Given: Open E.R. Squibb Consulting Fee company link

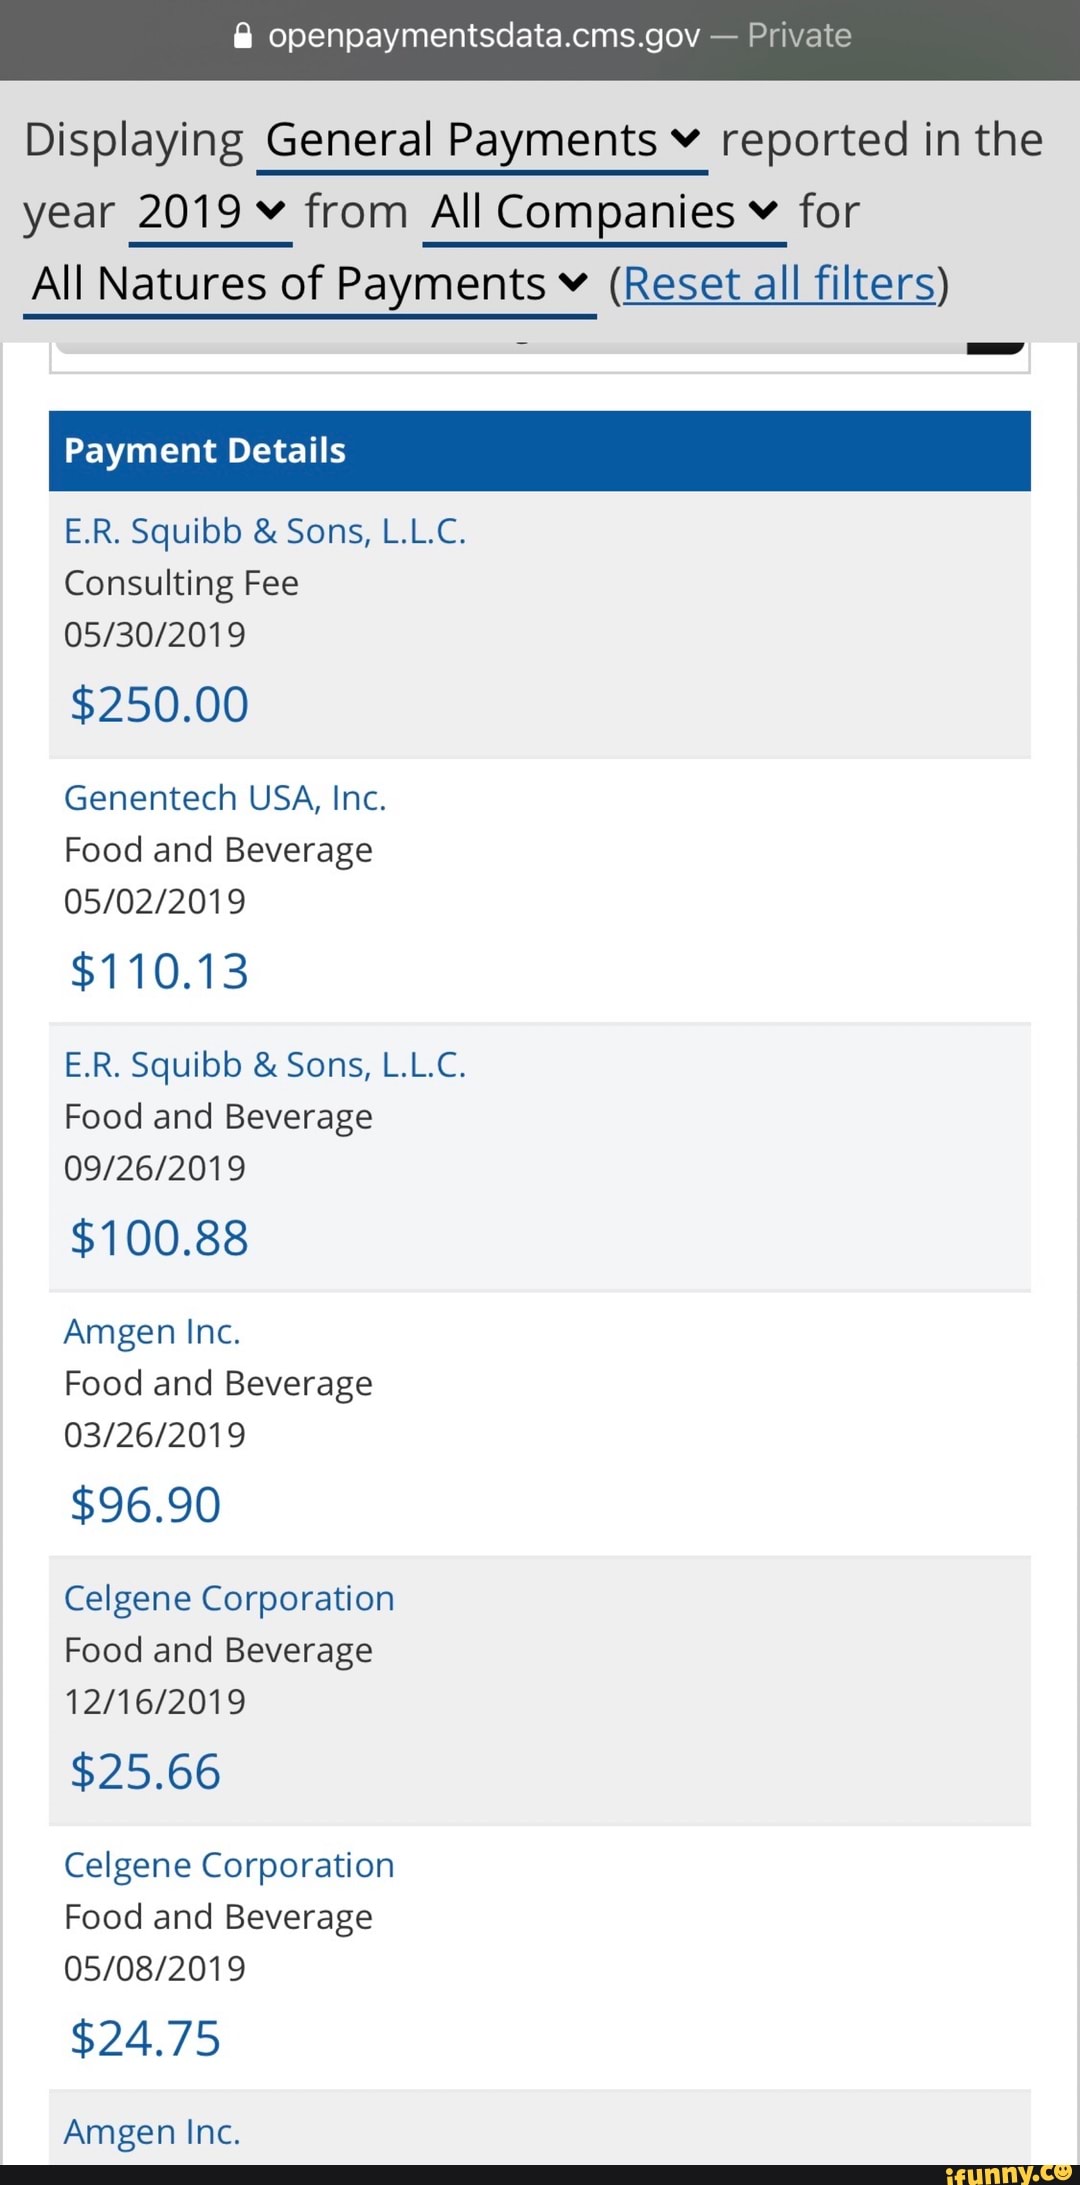Looking at the screenshot, I should pyautogui.click(x=265, y=532).
